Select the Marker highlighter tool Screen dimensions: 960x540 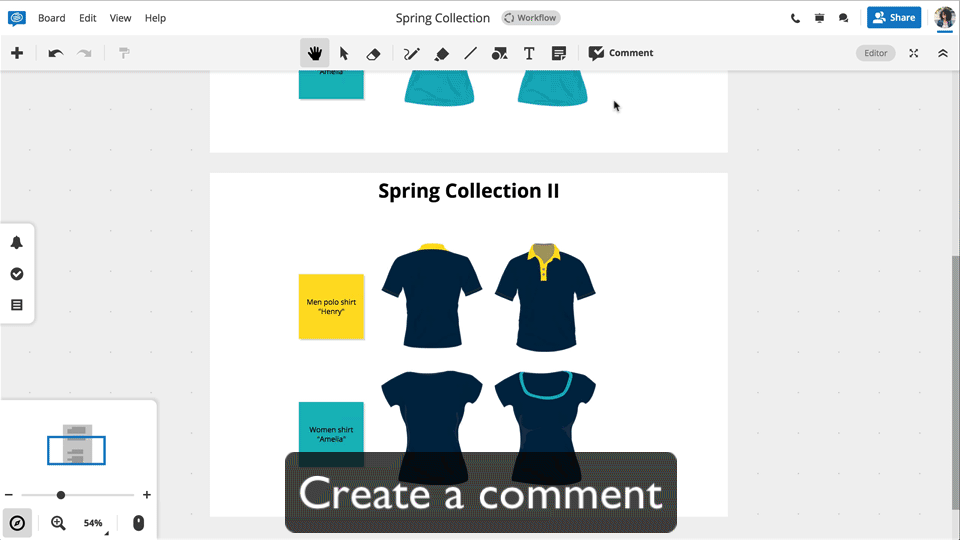(x=441, y=54)
